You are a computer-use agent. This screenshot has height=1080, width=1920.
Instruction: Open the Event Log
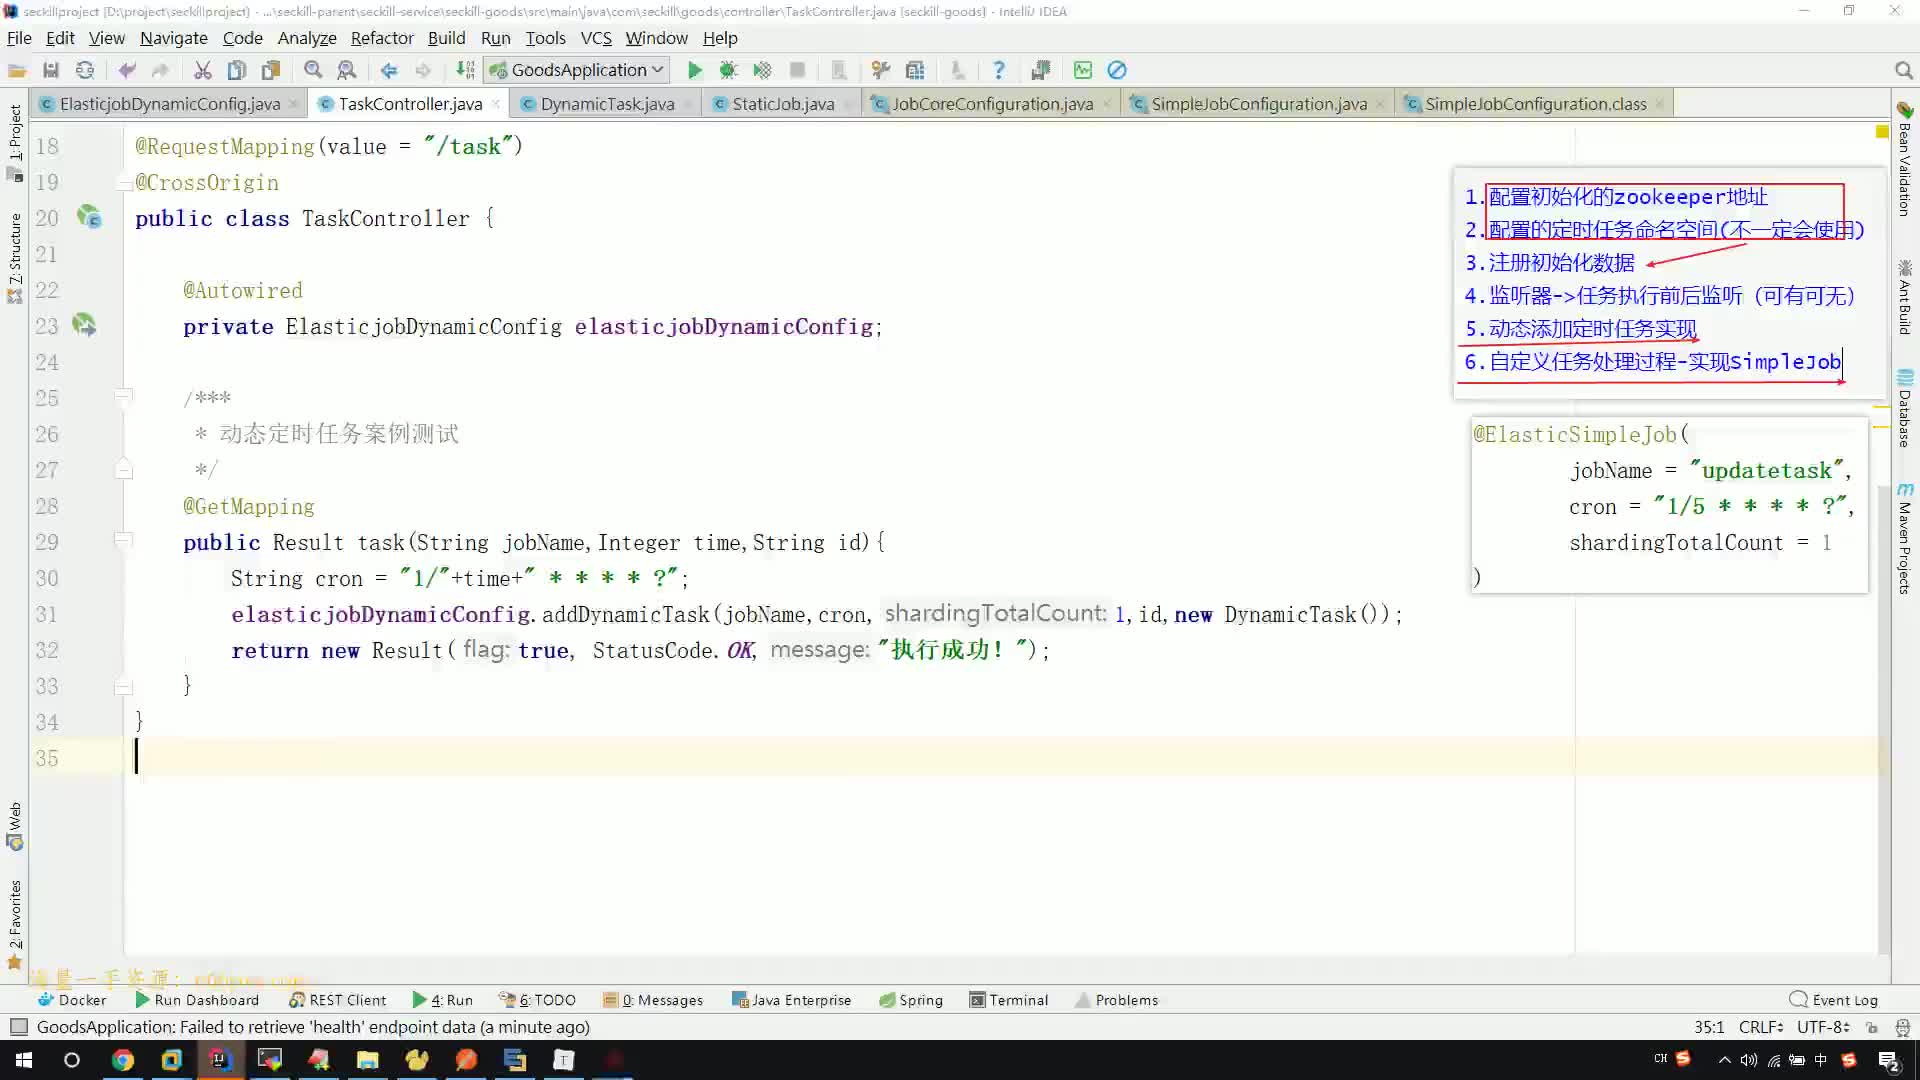click(1834, 1000)
